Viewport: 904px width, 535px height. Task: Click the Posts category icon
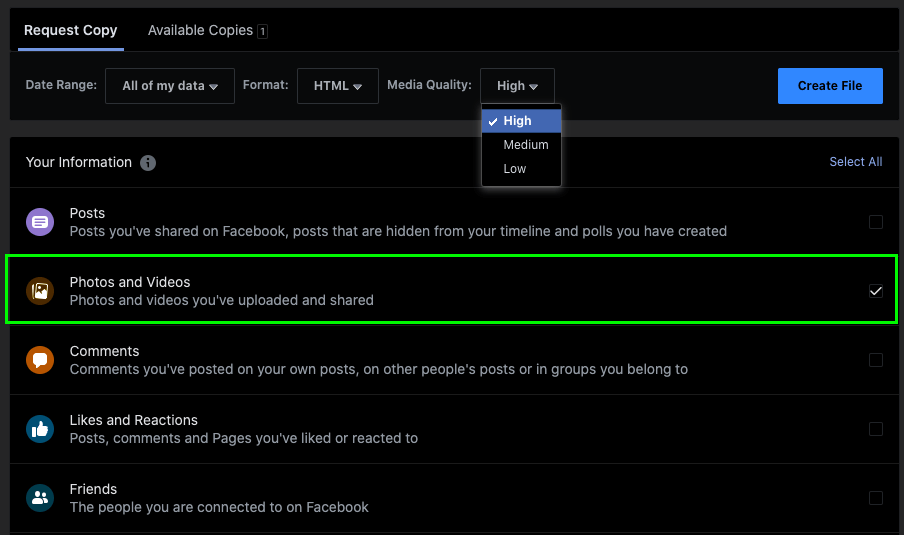click(40, 222)
